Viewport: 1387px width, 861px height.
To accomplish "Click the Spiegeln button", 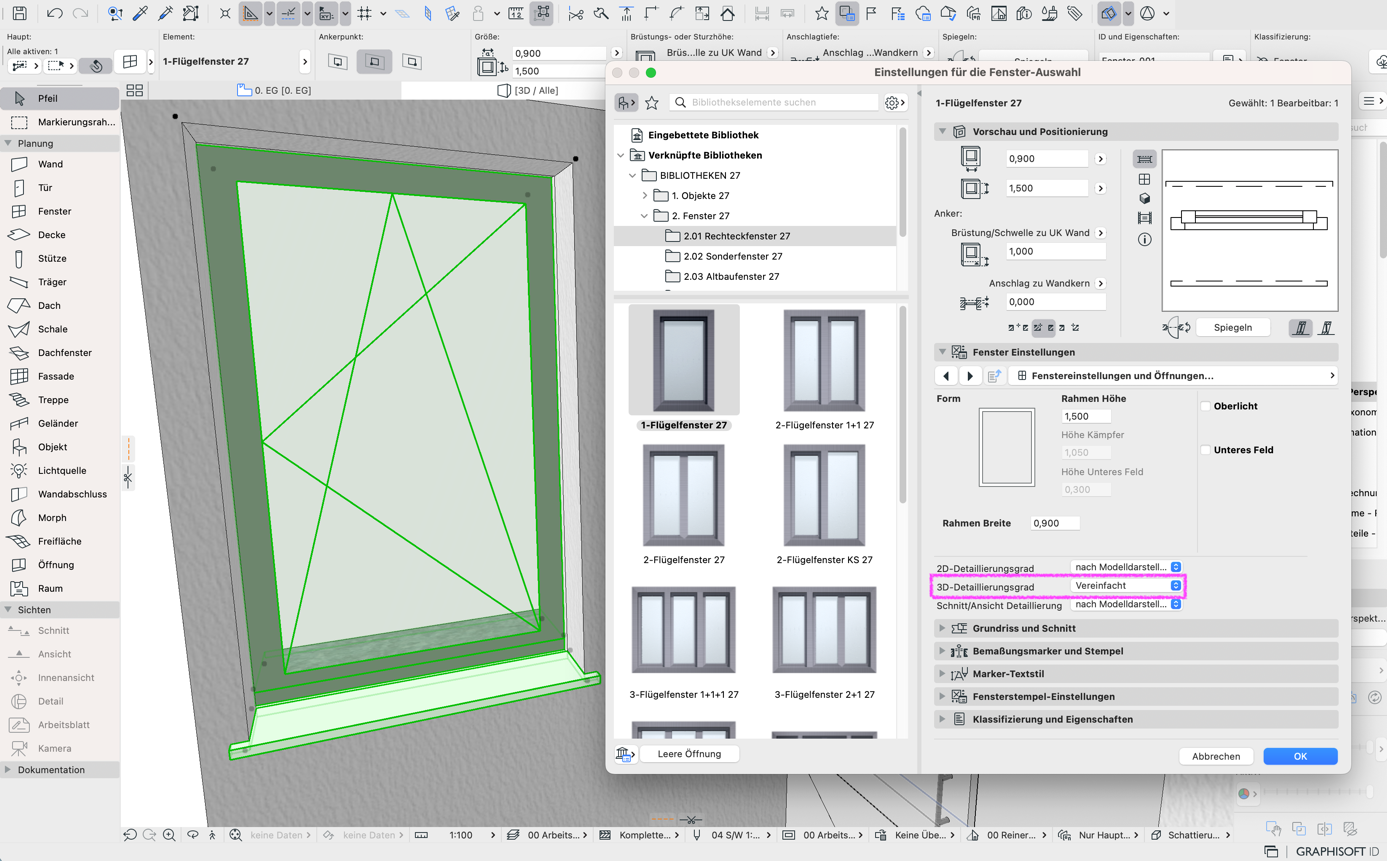I will [x=1233, y=327].
